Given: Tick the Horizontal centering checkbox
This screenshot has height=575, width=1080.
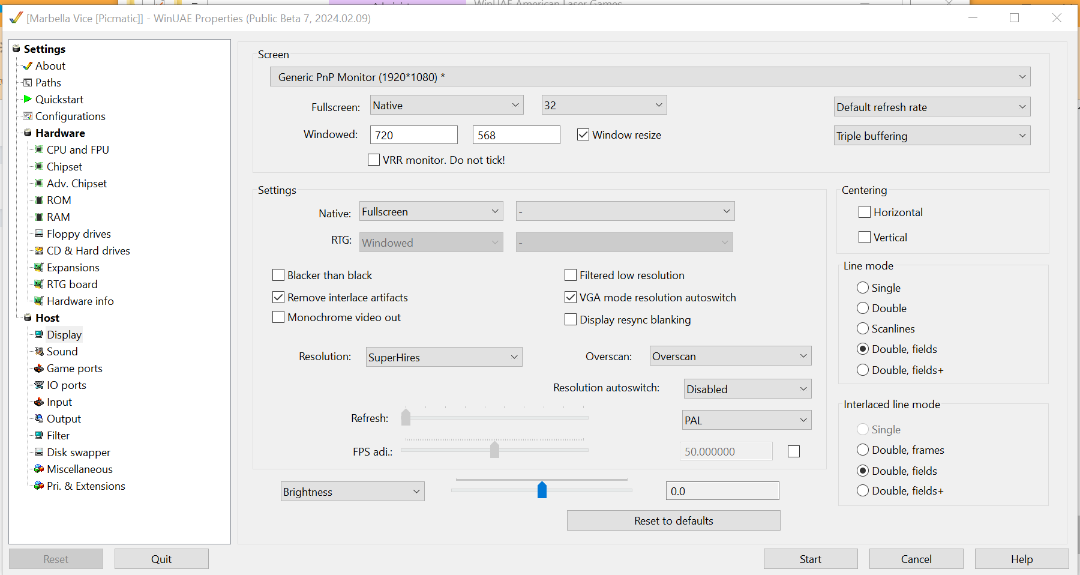Looking at the screenshot, I should click(x=865, y=212).
